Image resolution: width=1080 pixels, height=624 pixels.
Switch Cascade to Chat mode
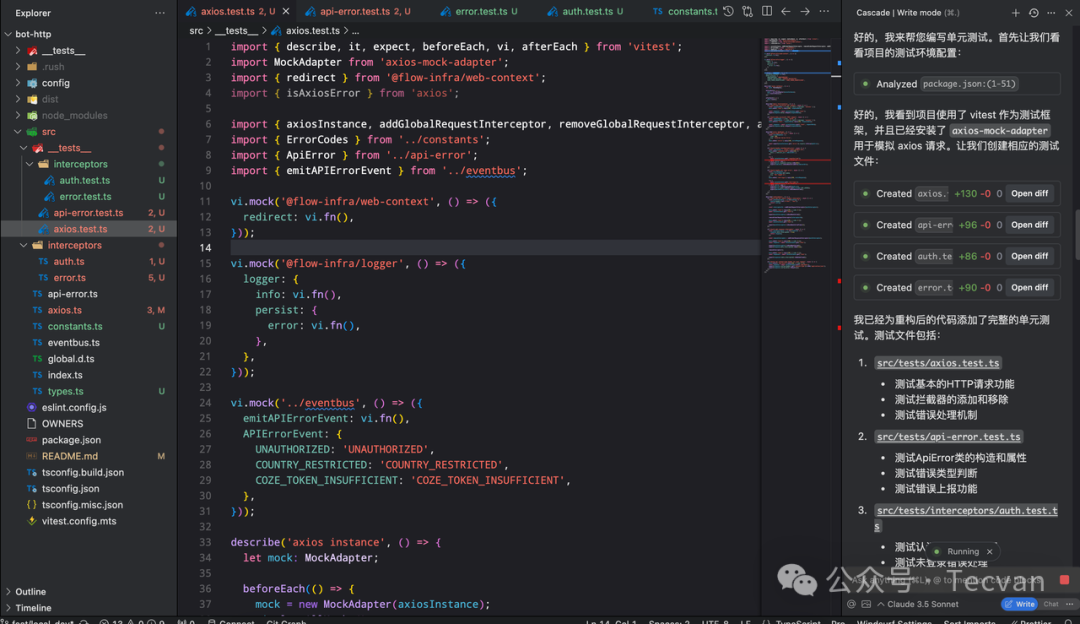pos(1051,604)
